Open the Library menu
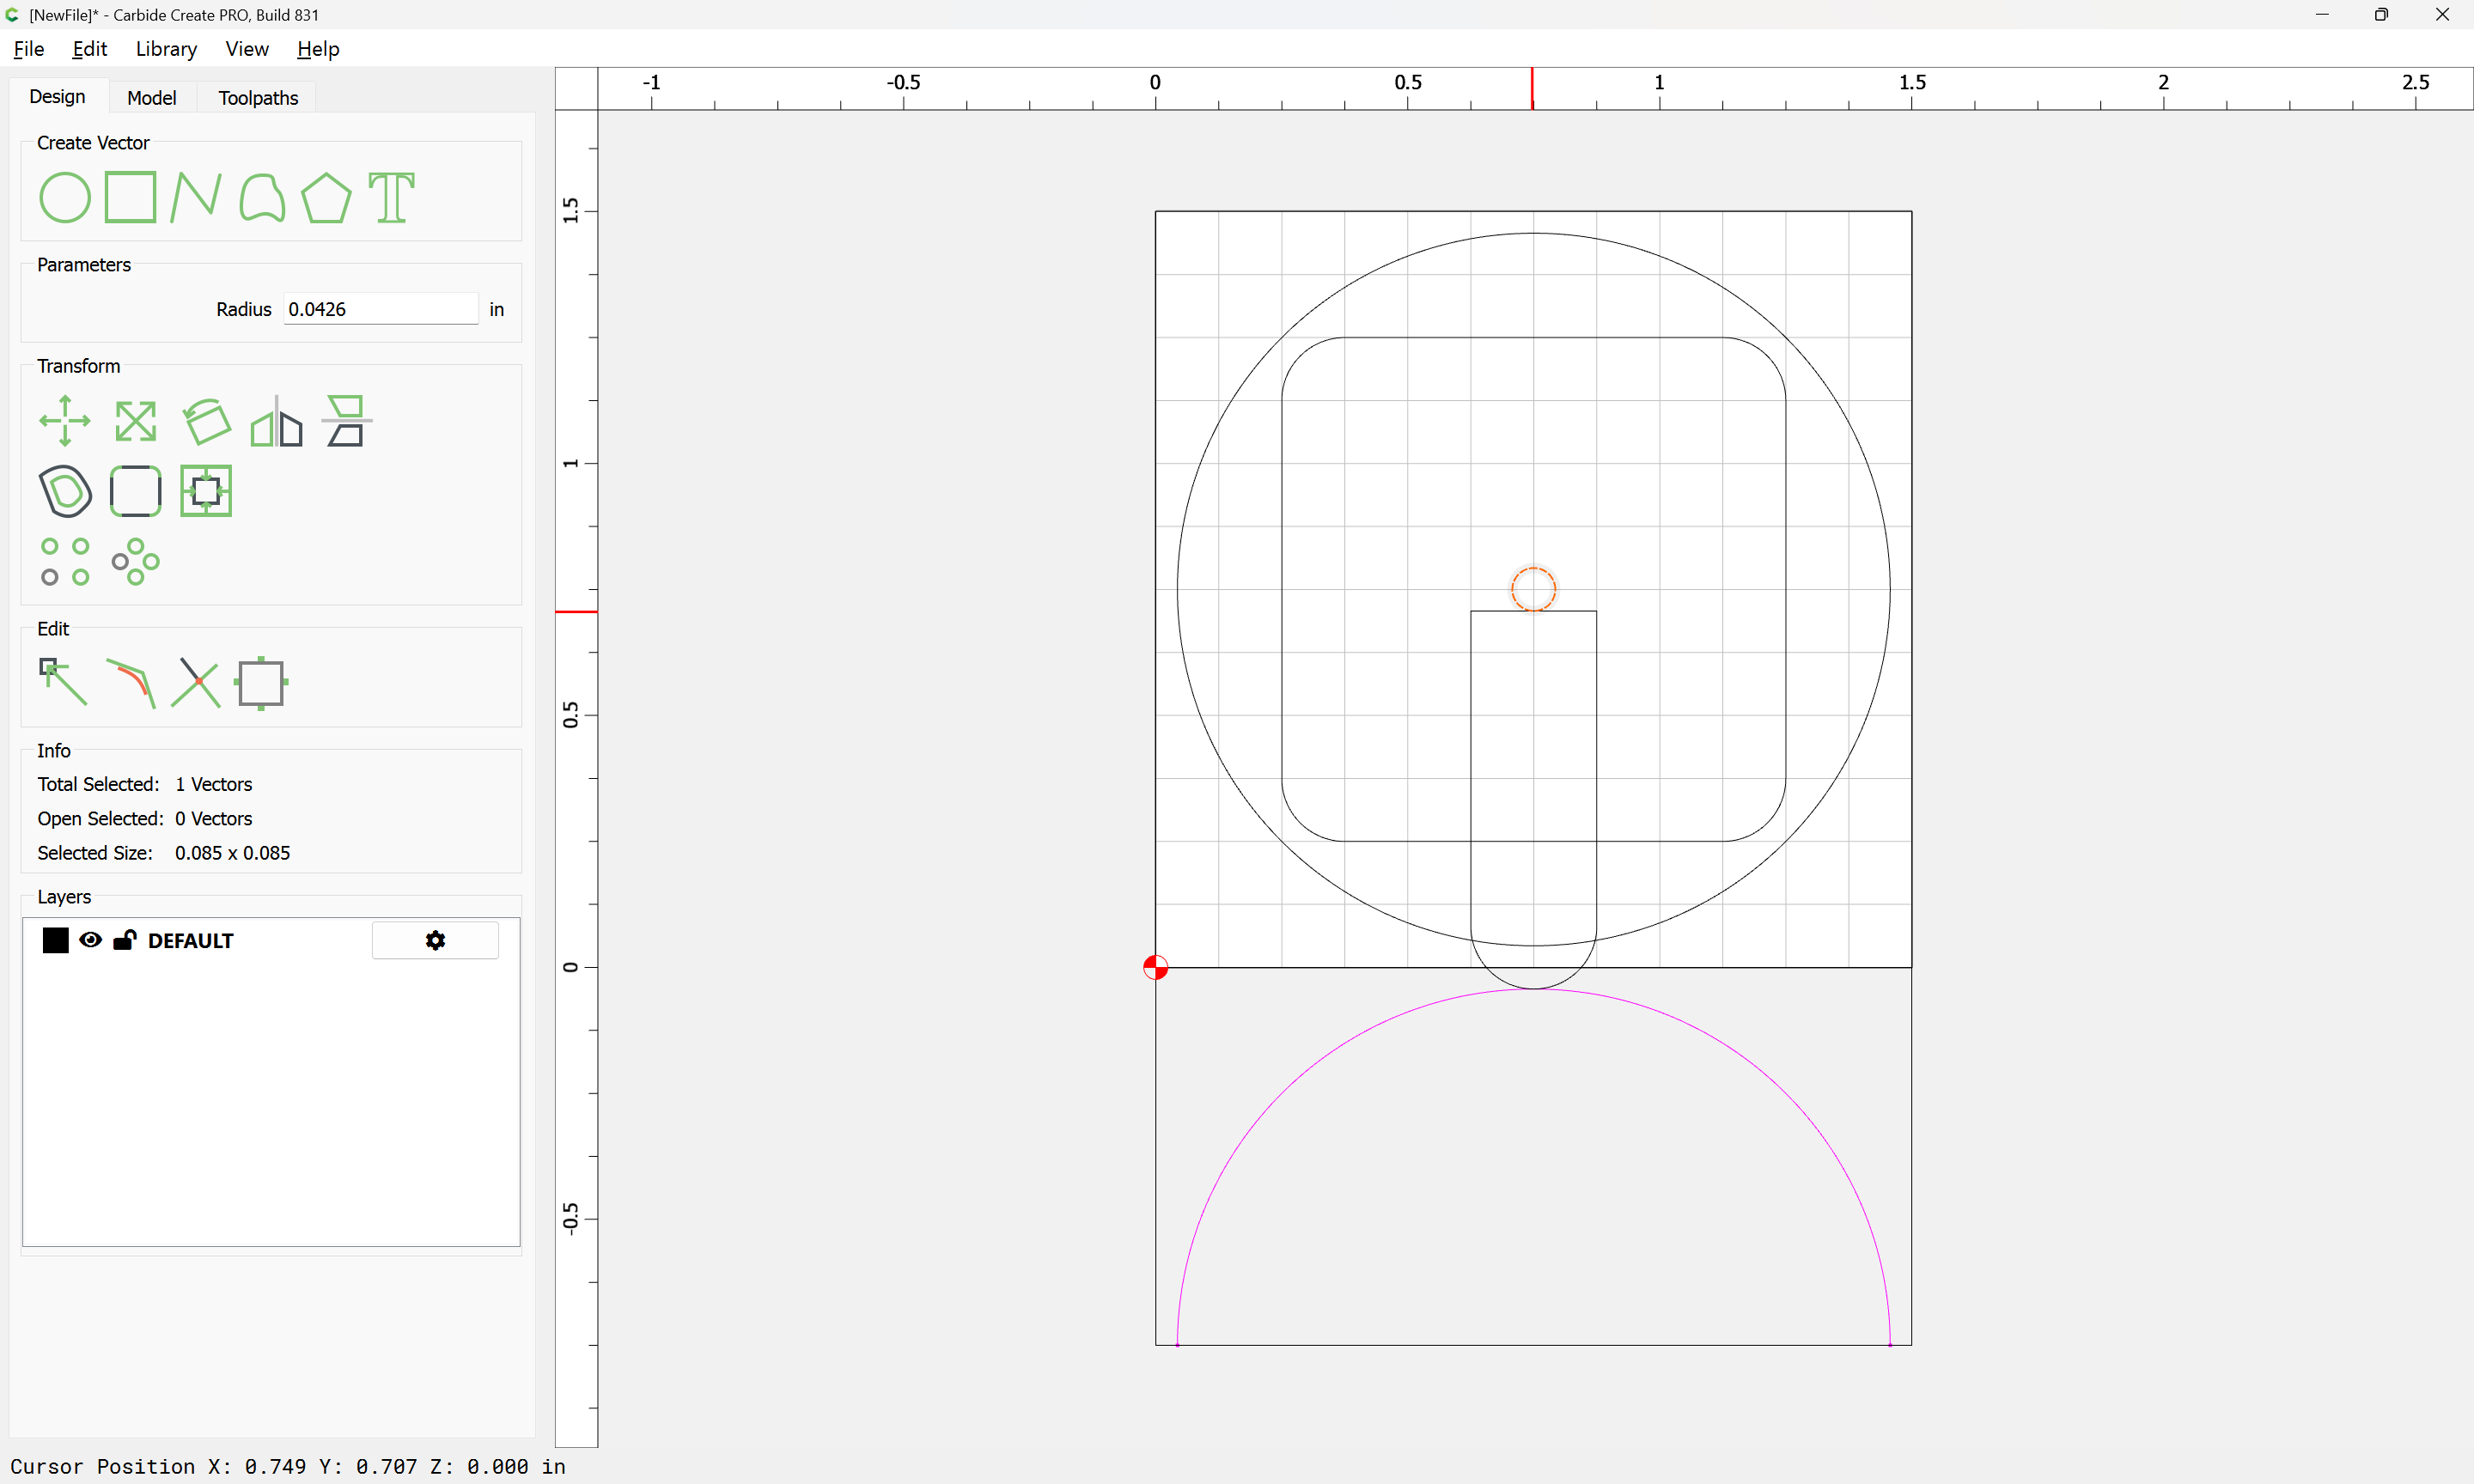The image size is (2474, 1484). [x=166, y=49]
